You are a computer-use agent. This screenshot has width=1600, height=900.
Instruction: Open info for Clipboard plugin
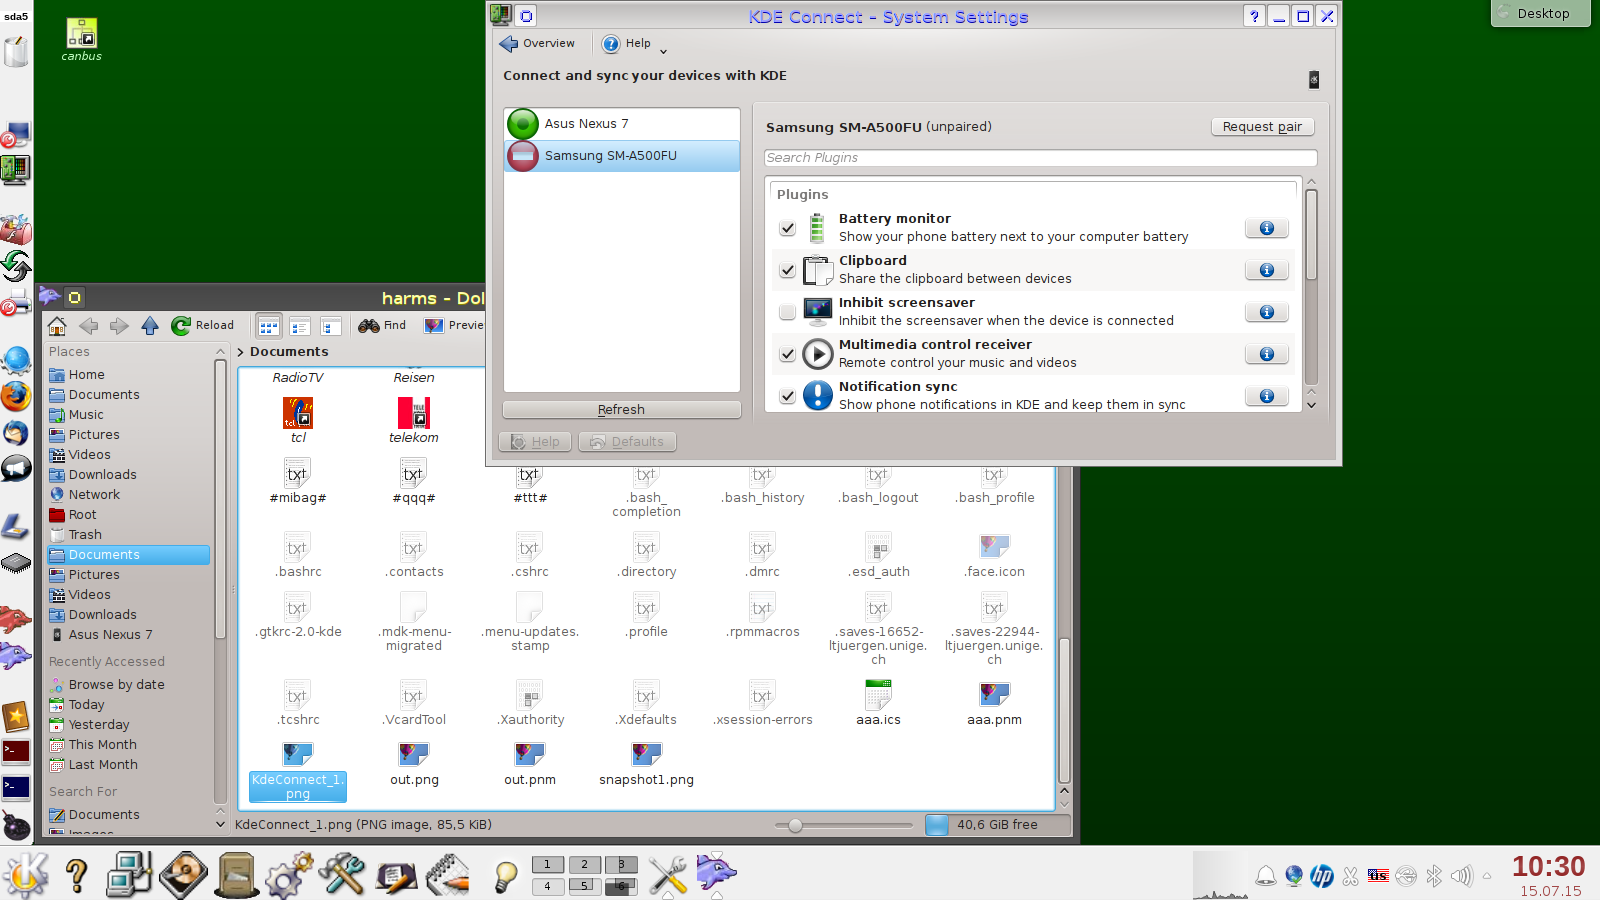(x=1266, y=270)
